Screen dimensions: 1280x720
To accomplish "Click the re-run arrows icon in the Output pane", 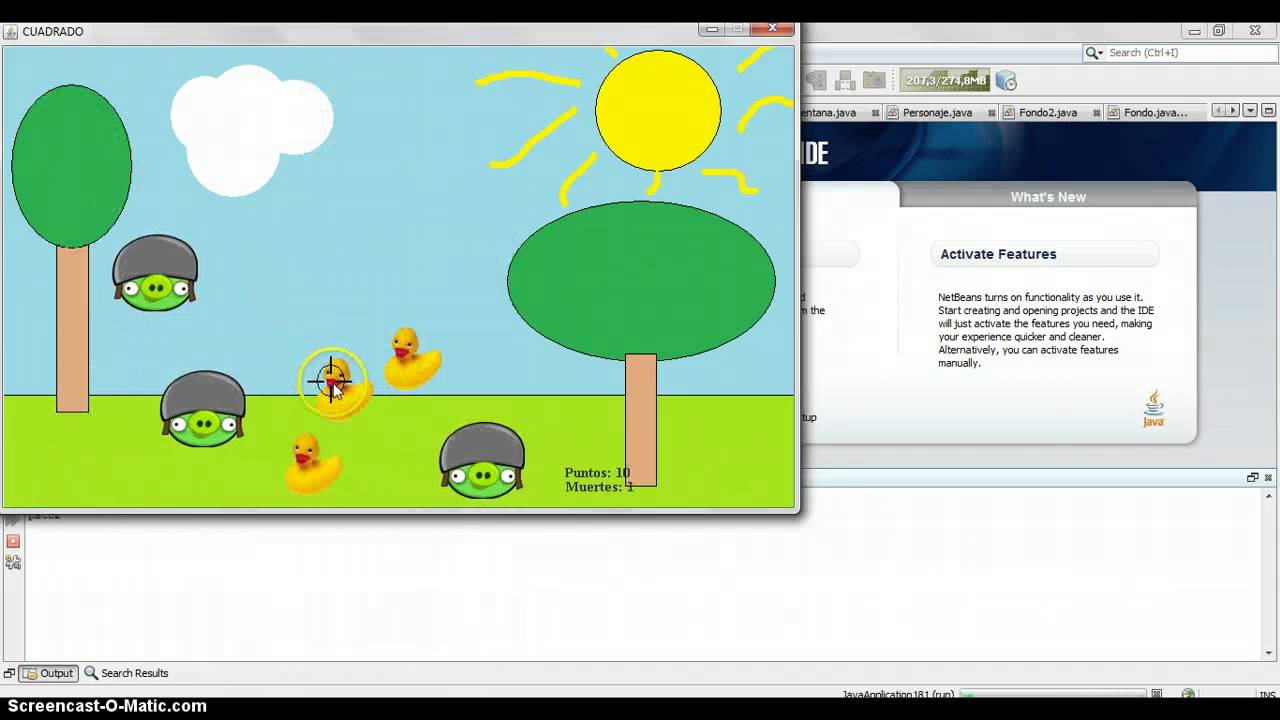I will (13, 520).
